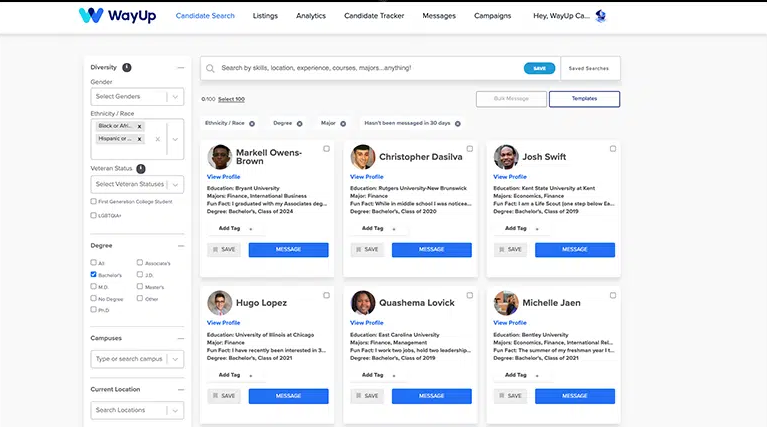The width and height of the screenshot is (767, 427).
Task: Collapse the Campuses filter section
Action: pos(181,338)
